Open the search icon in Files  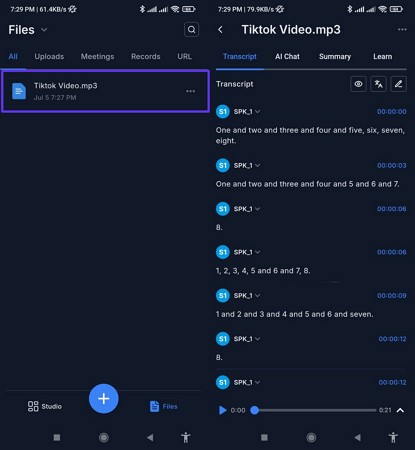(191, 30)
